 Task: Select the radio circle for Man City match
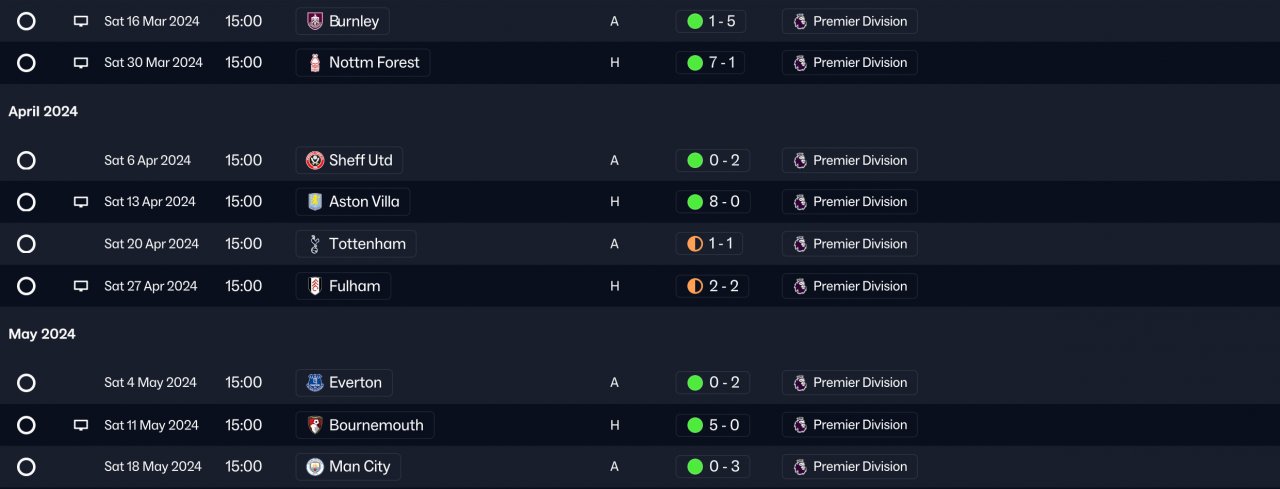26,467
